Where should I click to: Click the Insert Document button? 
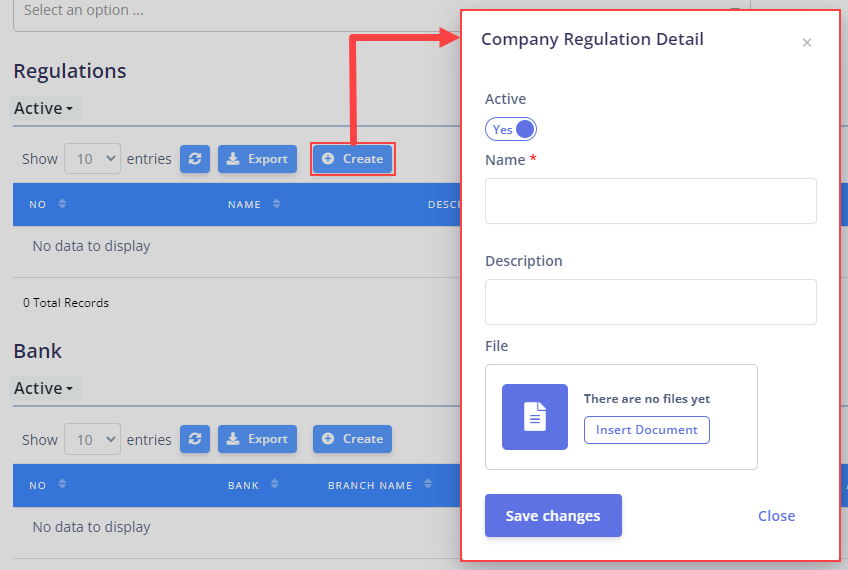click(647, 430)
